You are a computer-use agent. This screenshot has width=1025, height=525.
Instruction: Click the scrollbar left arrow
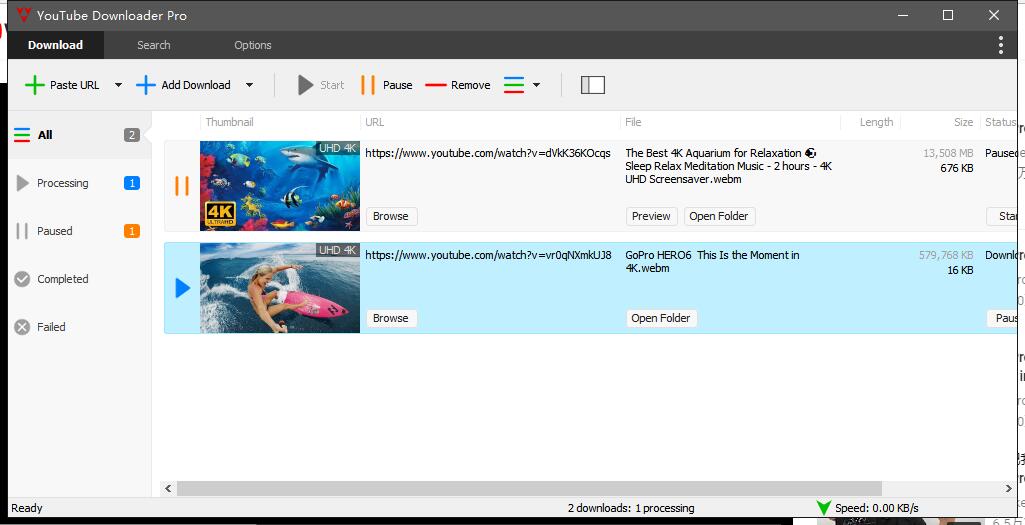(168, 488)
